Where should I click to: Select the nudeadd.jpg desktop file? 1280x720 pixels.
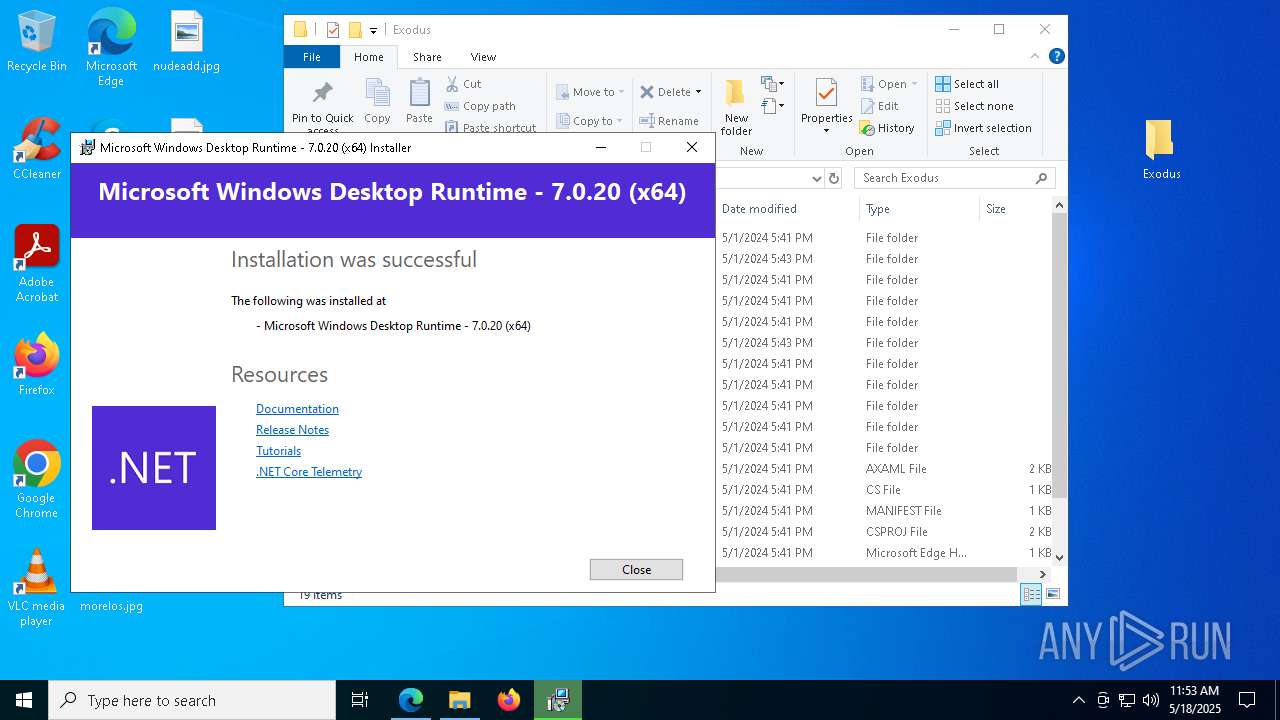(187, 42)
